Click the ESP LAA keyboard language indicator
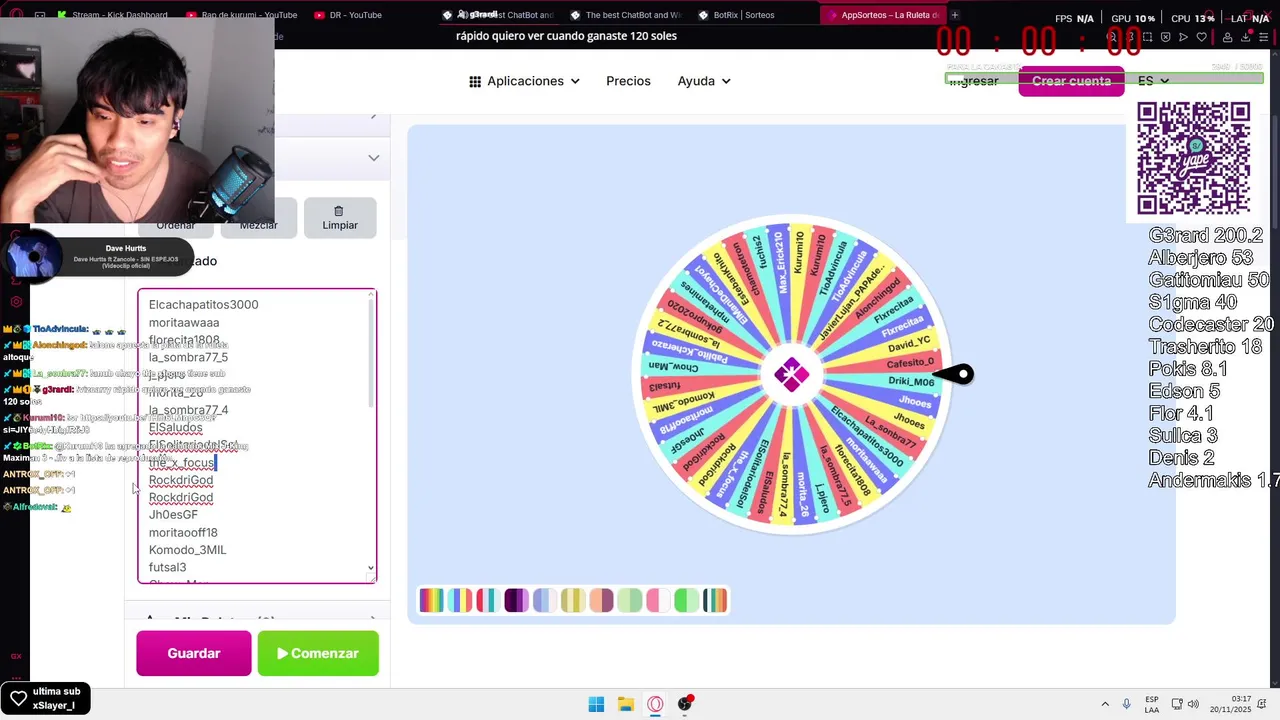1280x720 pixels. point(1152,704)
